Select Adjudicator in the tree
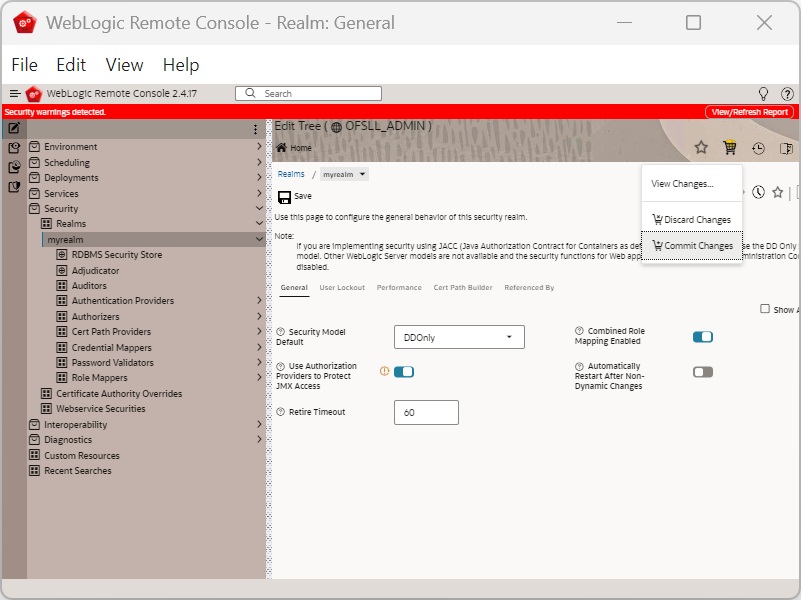 pyautogui.click(x=95, y=271)
